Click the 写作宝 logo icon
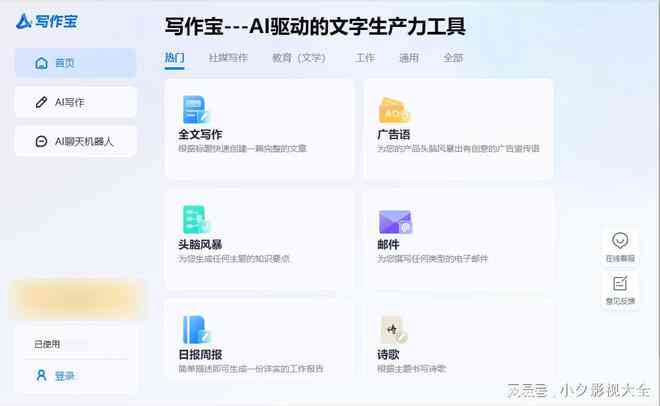The image size is (660, 406). click(x=23, y=21)
